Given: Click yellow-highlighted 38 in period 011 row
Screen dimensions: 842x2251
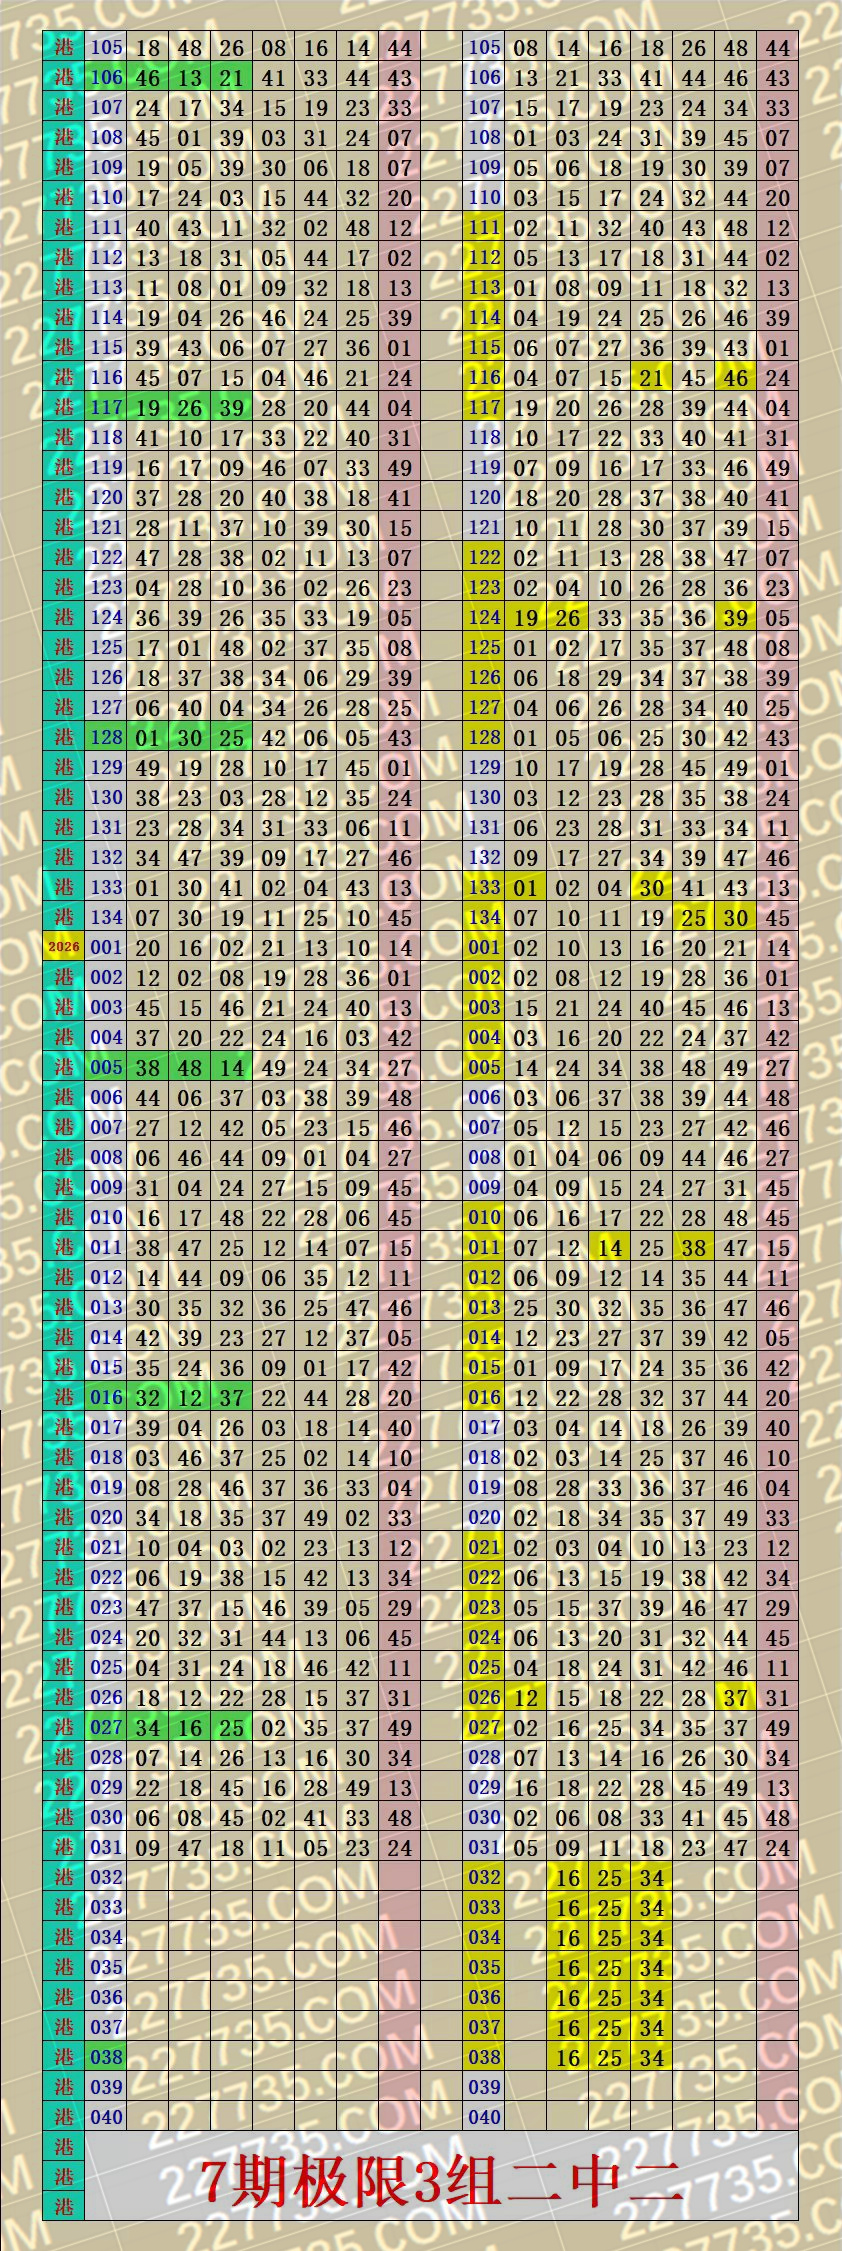Looking at the screenshot, I should [x=694, y=1247].
